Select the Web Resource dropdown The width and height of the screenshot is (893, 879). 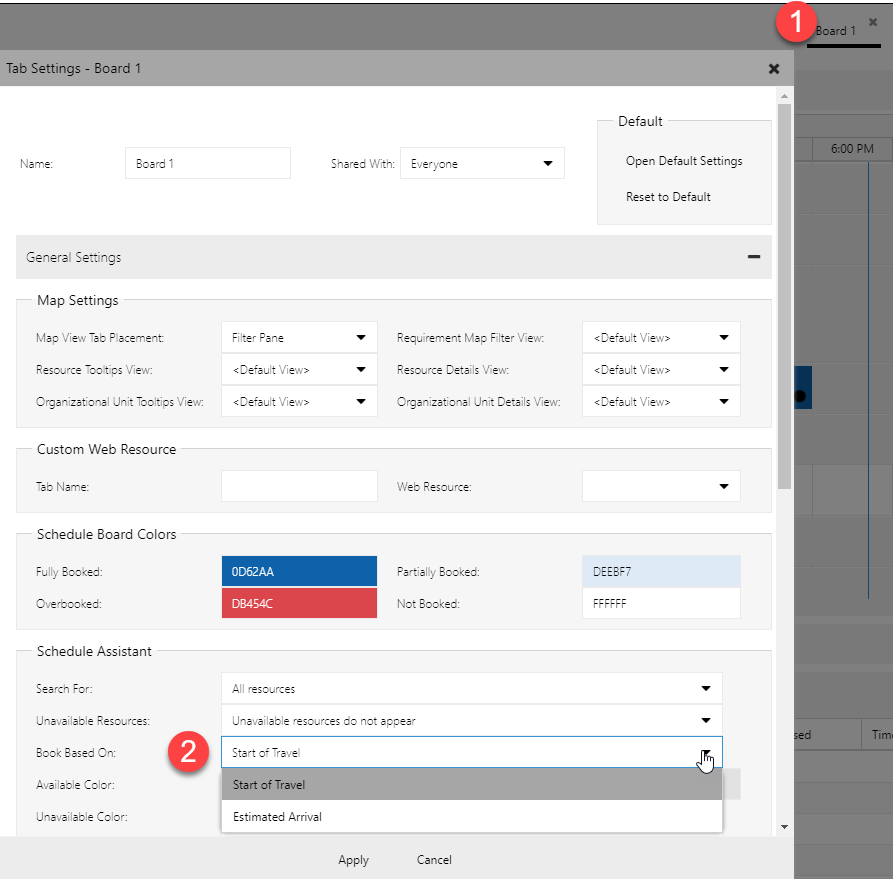point(661,486)
